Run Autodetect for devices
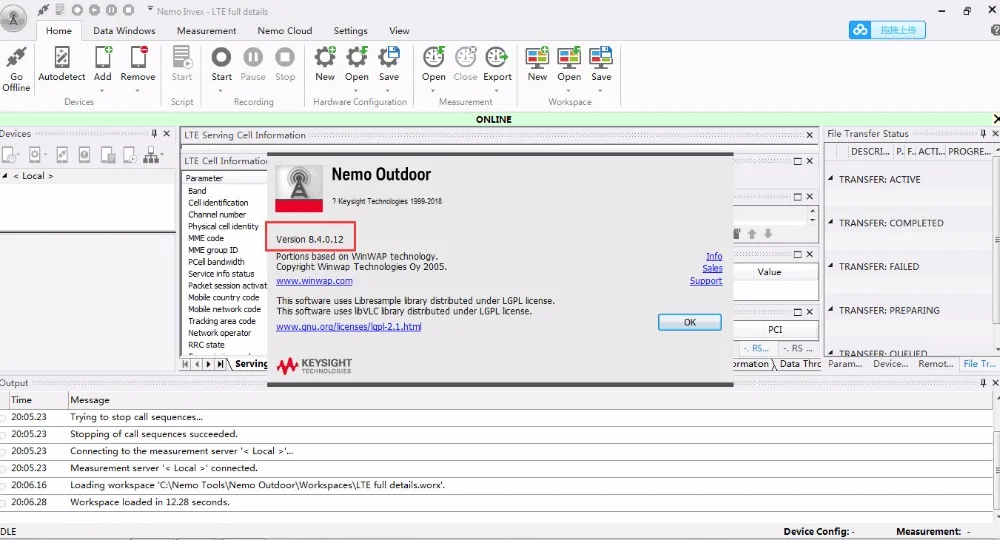 click(x=62, y=57)
